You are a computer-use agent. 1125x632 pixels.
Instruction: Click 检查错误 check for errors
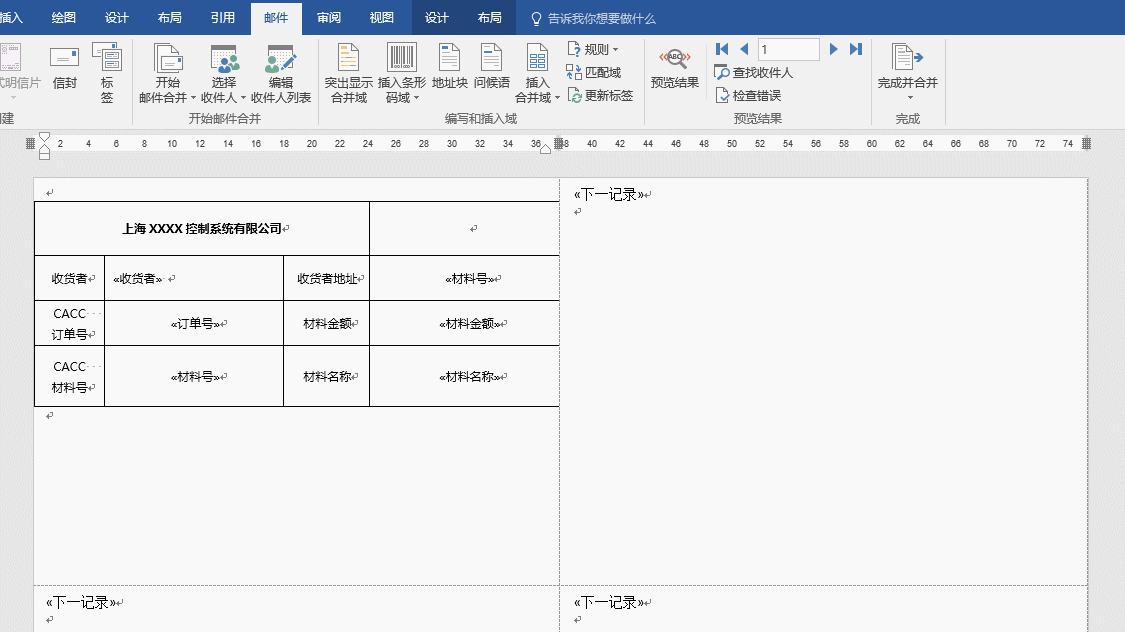(748, 95)
